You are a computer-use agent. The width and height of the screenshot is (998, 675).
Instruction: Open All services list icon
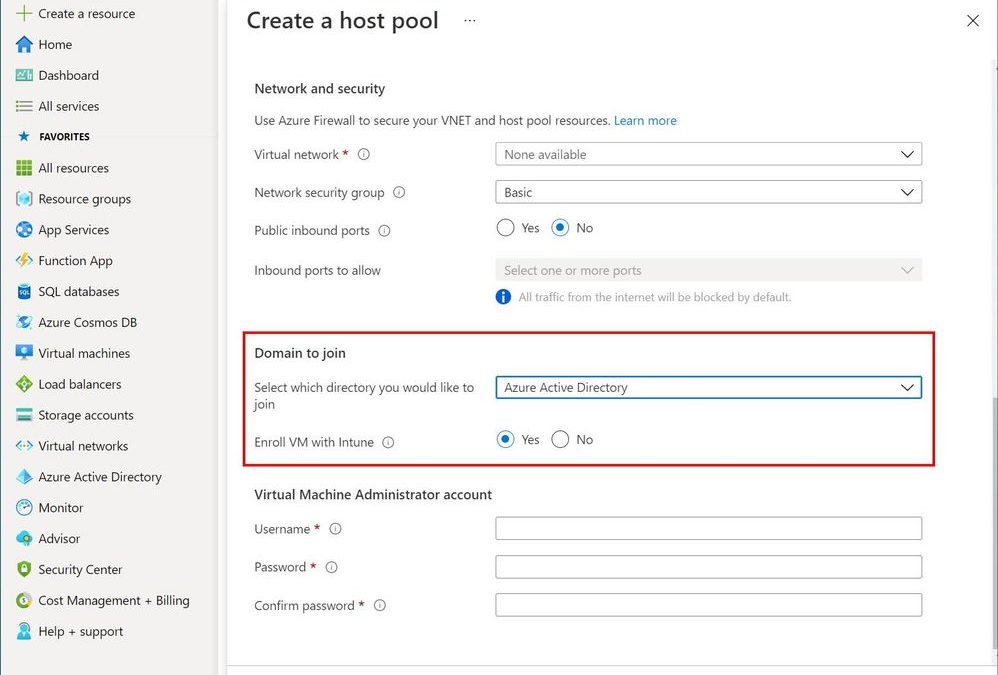pos(24,106)
